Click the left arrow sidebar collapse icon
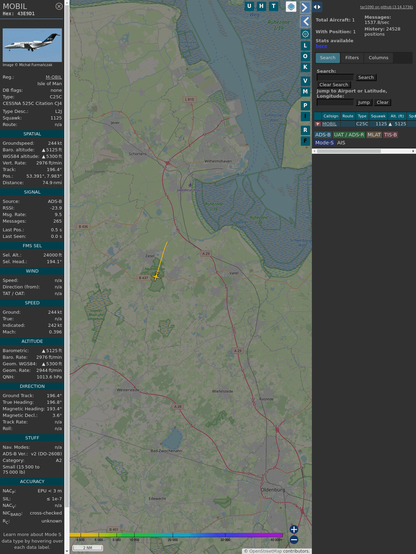Screen dimensions: 416x554 click(305, 22)
